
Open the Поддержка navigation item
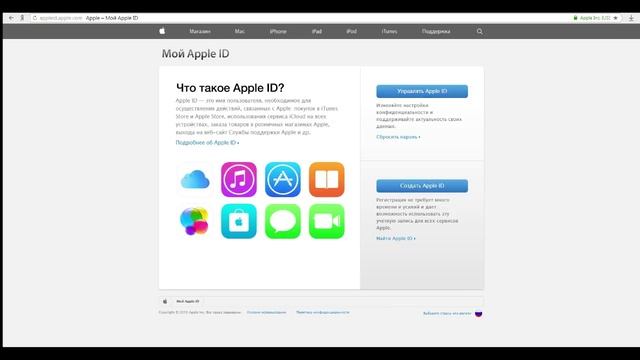click(x=436, y=31)
